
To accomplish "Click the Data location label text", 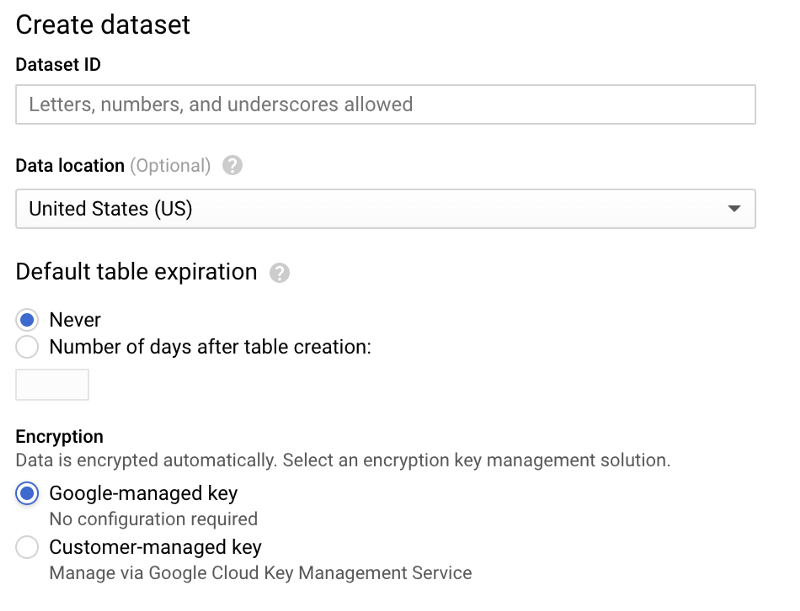I will (x=70, y=166).
